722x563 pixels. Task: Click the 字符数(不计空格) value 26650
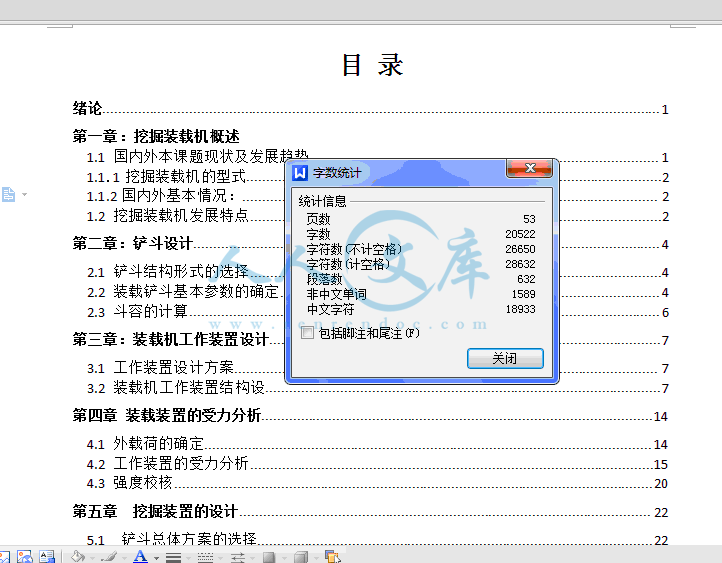point(520,249)
